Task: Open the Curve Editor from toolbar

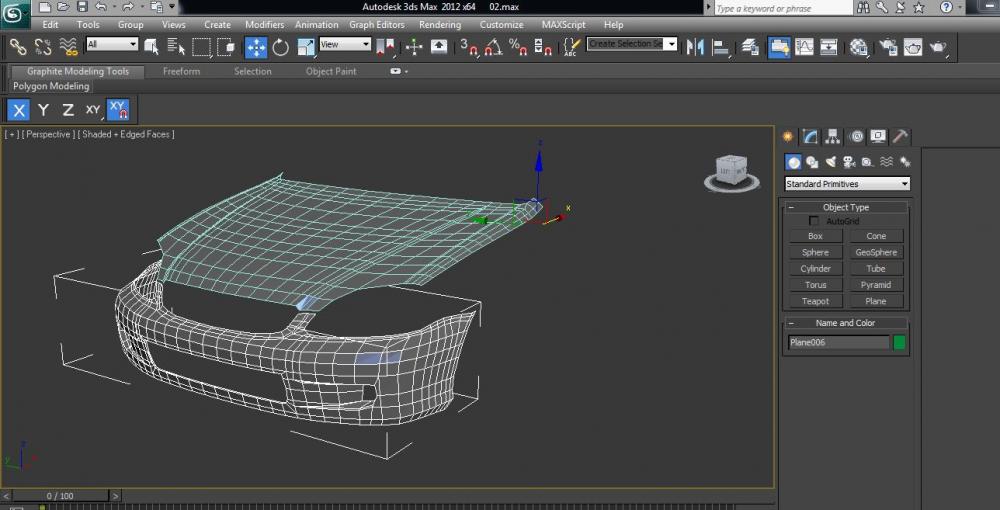Action: pyautogui.click(x=804, y=46)
